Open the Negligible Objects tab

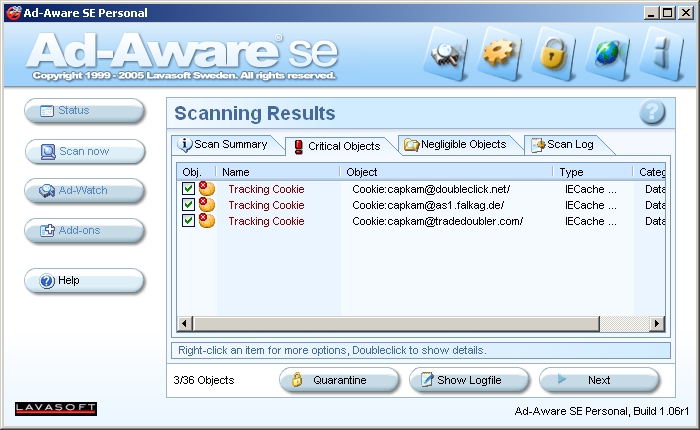click(x=459, y=144)
